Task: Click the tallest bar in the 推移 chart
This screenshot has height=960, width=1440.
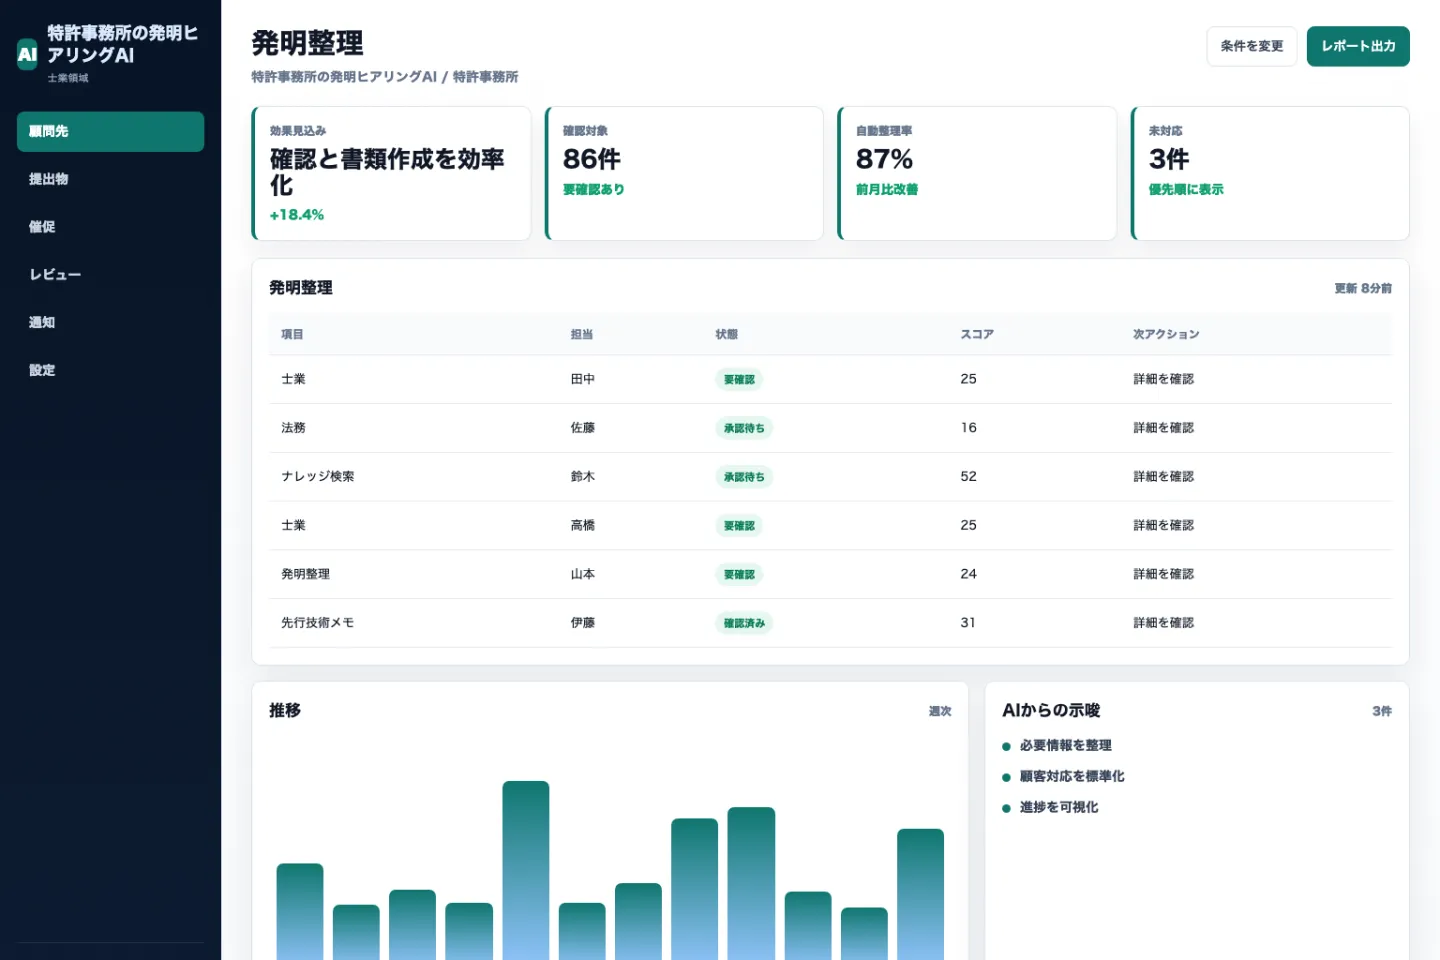Action: [526, 870]
